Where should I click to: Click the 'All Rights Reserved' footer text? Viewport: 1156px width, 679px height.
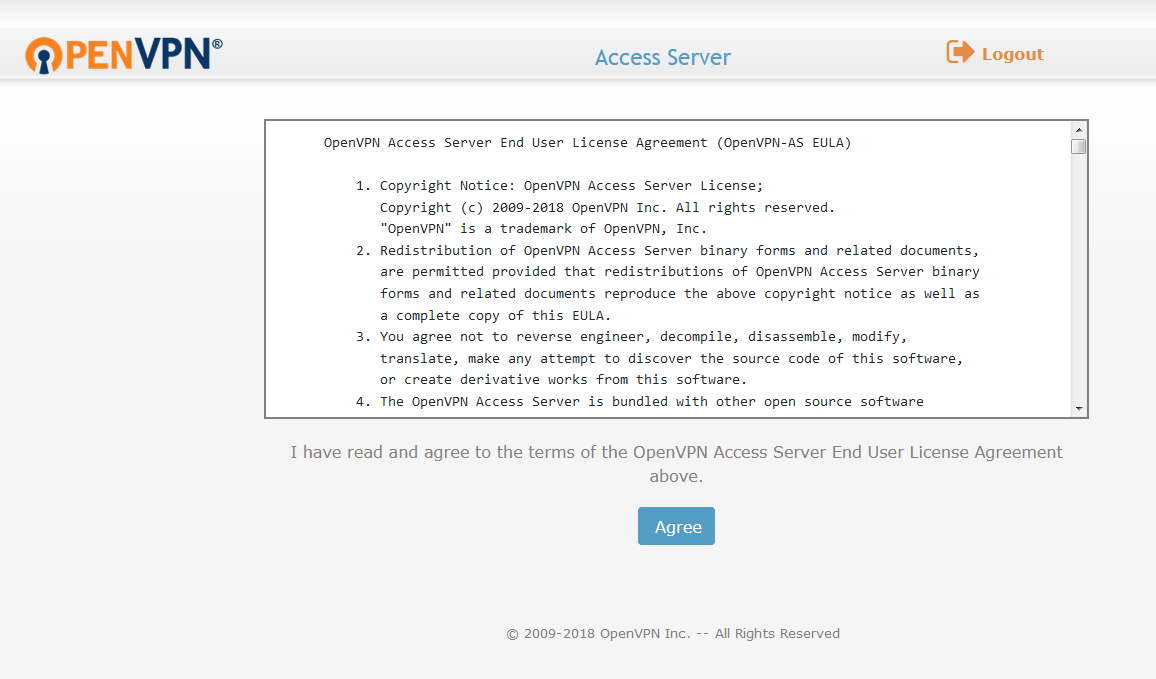(777, 633)
